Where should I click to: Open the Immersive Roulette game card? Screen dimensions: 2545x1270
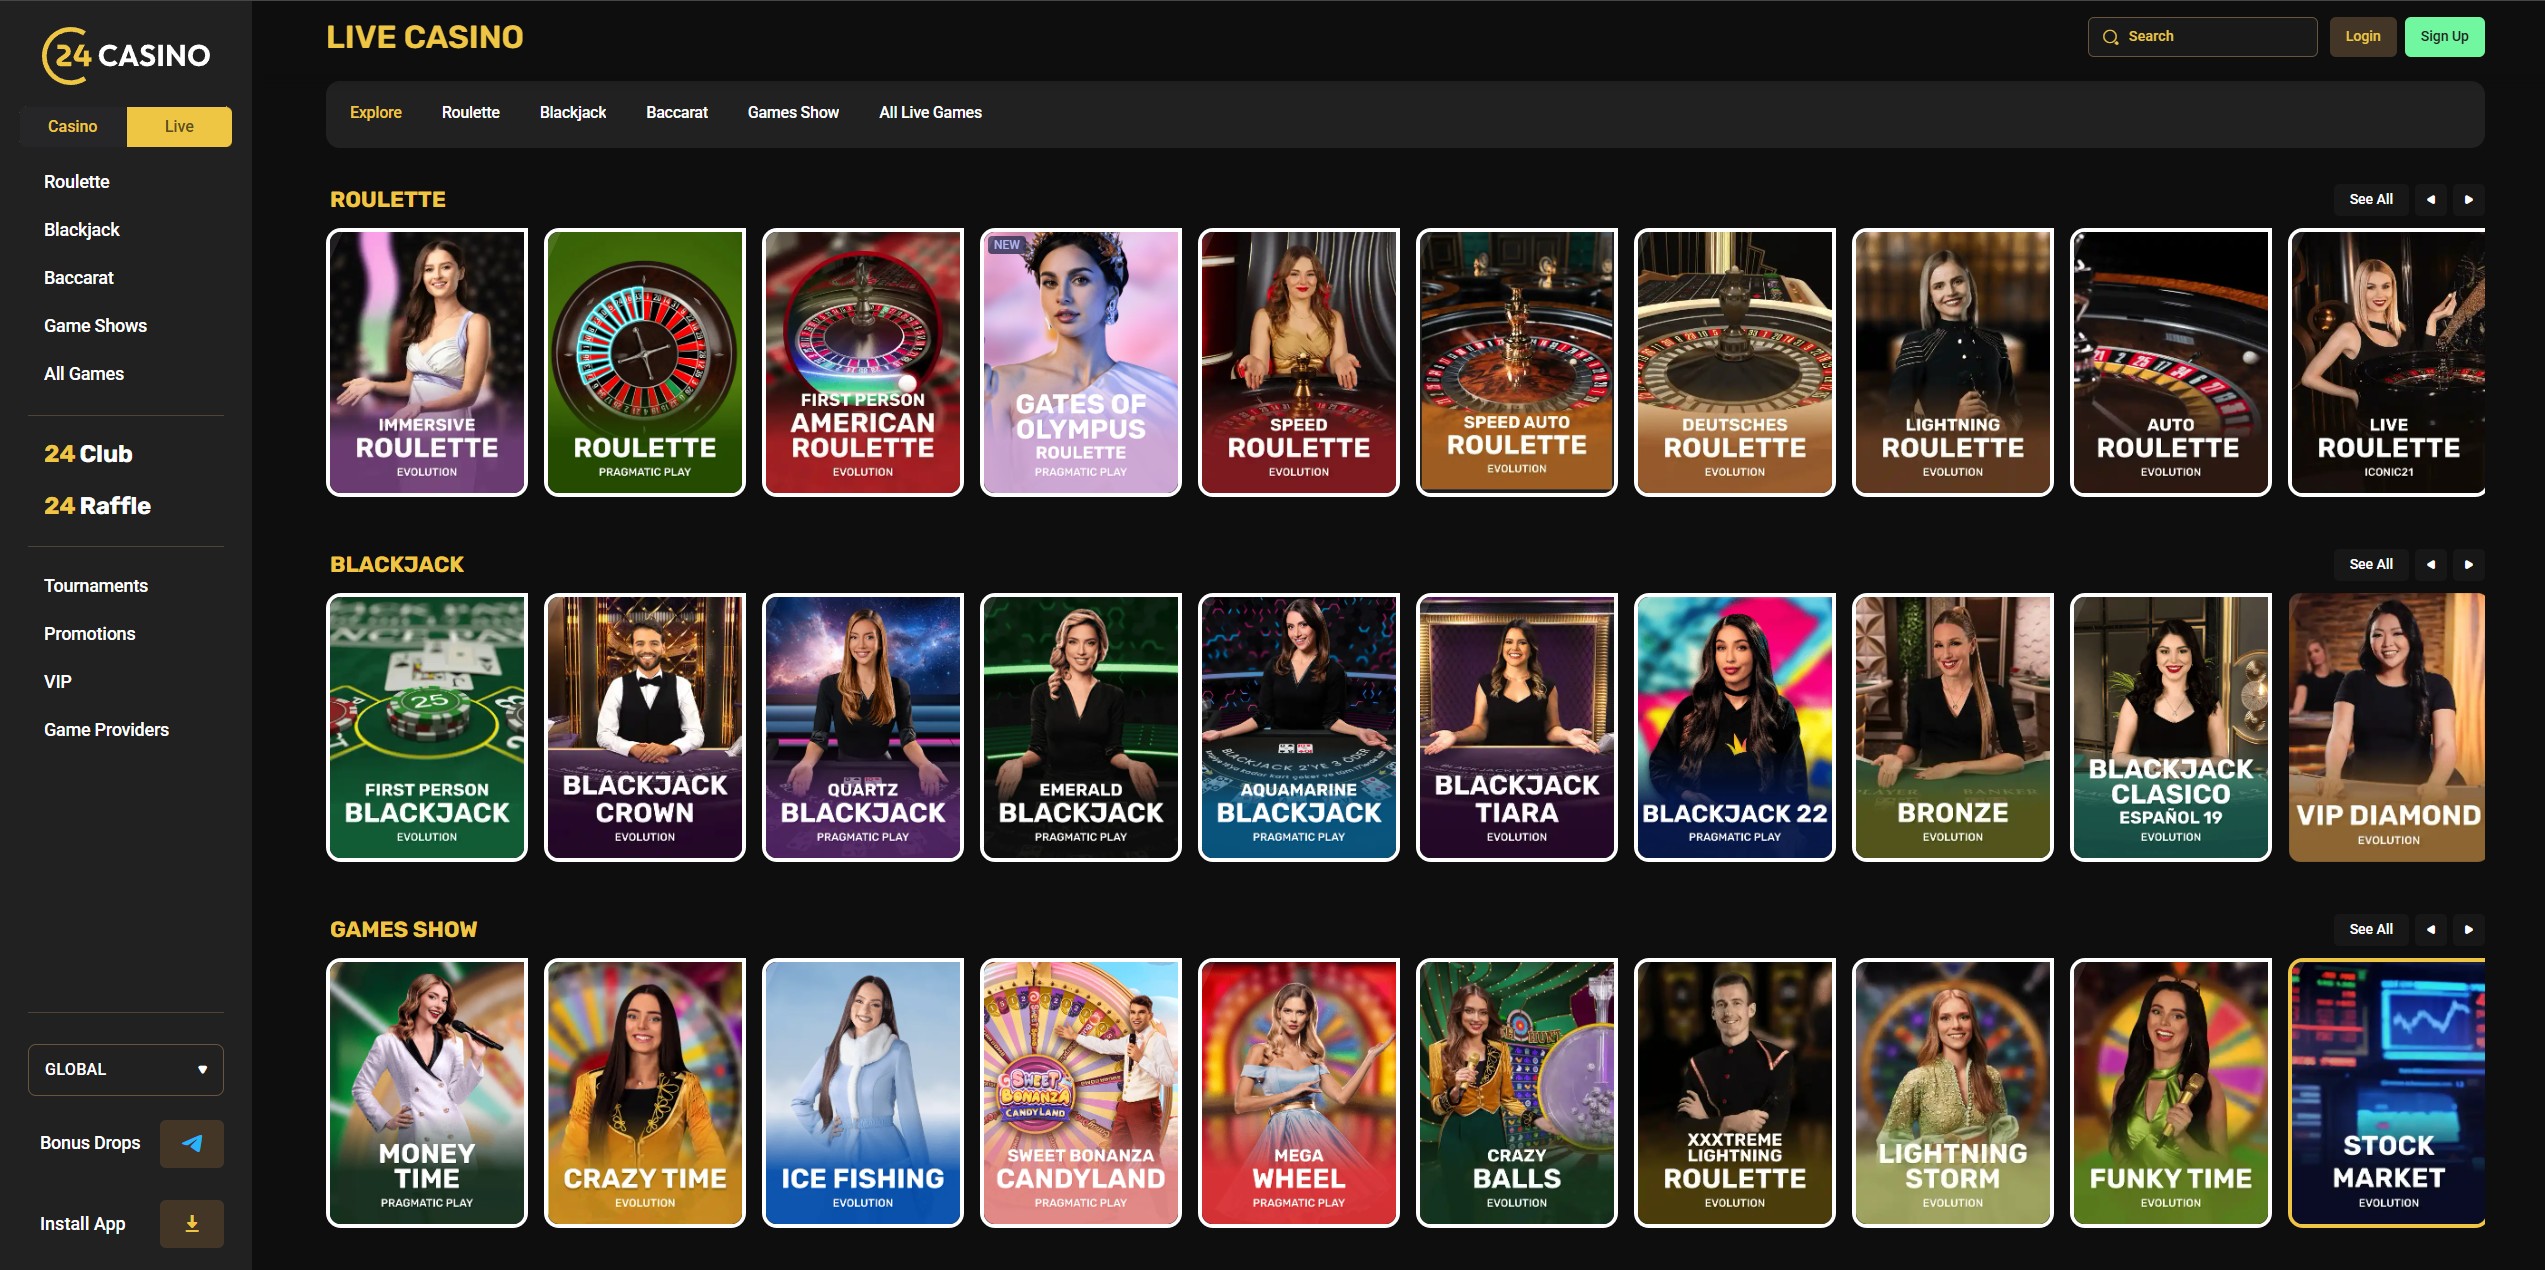pos(427,362)
